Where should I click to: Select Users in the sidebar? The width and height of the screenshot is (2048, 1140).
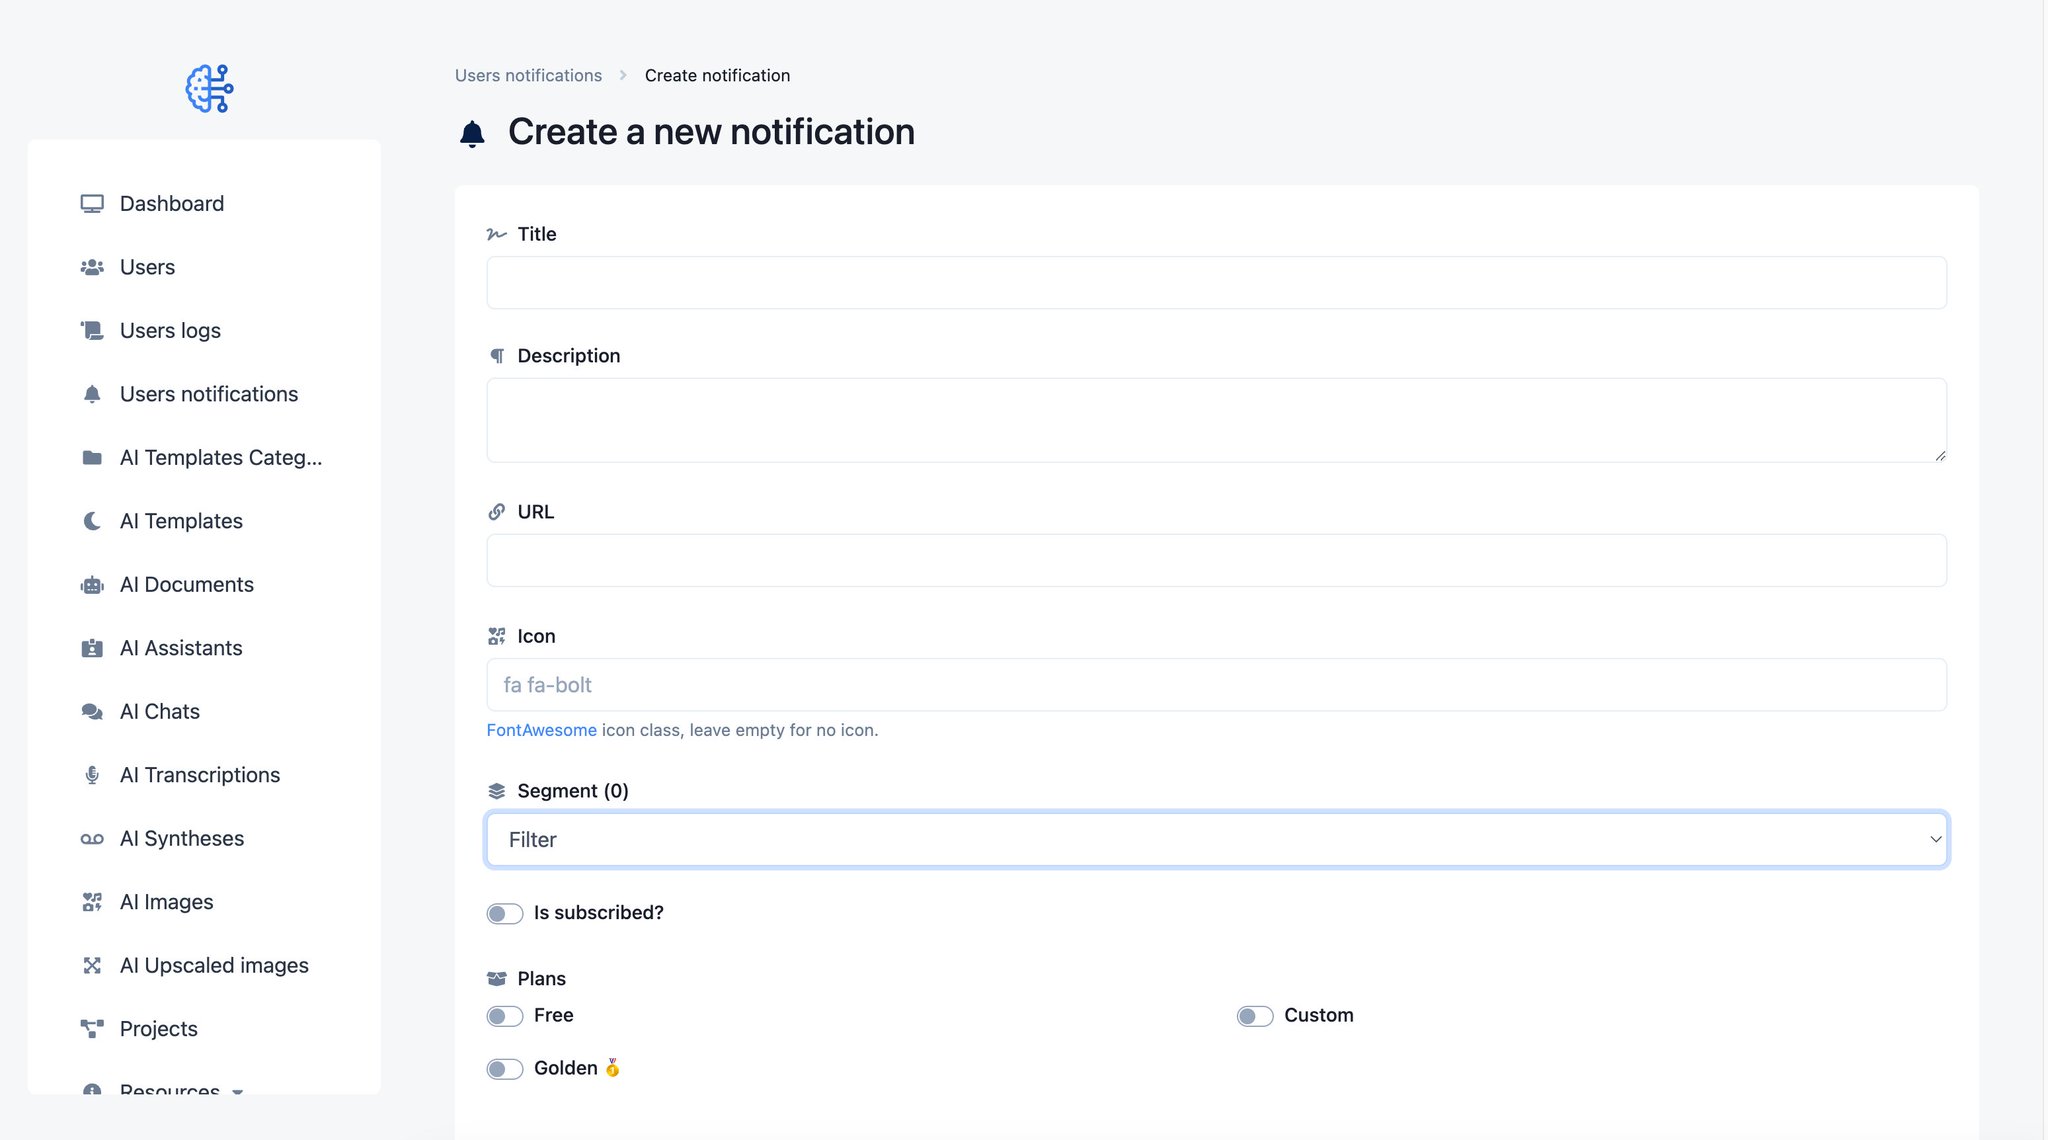(147, 267)
